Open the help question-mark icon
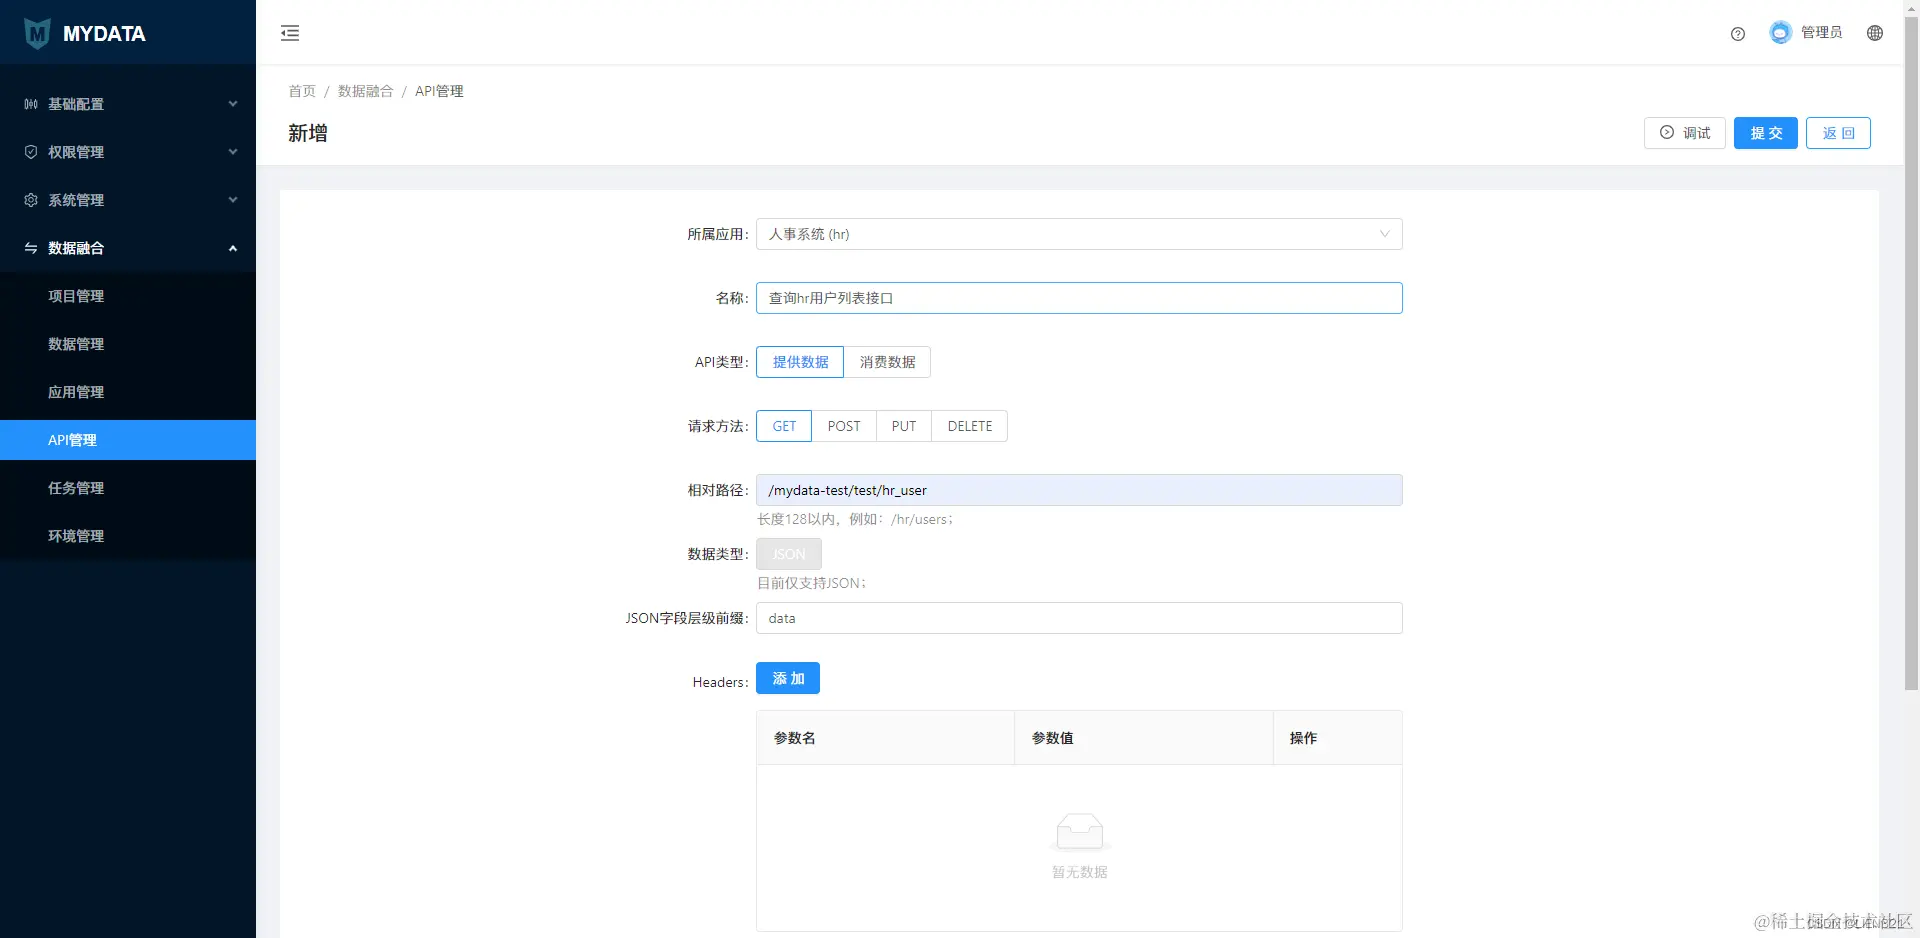This screenshot has height=938, width=1920. (x=1737, y=33)
